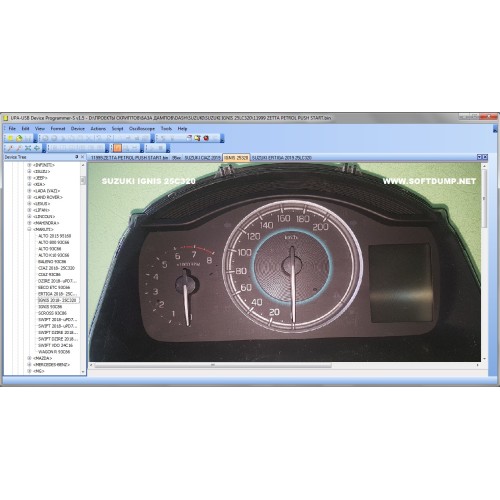Switch to the SUZUKI ERTIGA 2019 tab
This screenshot has width=500, height=500.
[282, 158]
